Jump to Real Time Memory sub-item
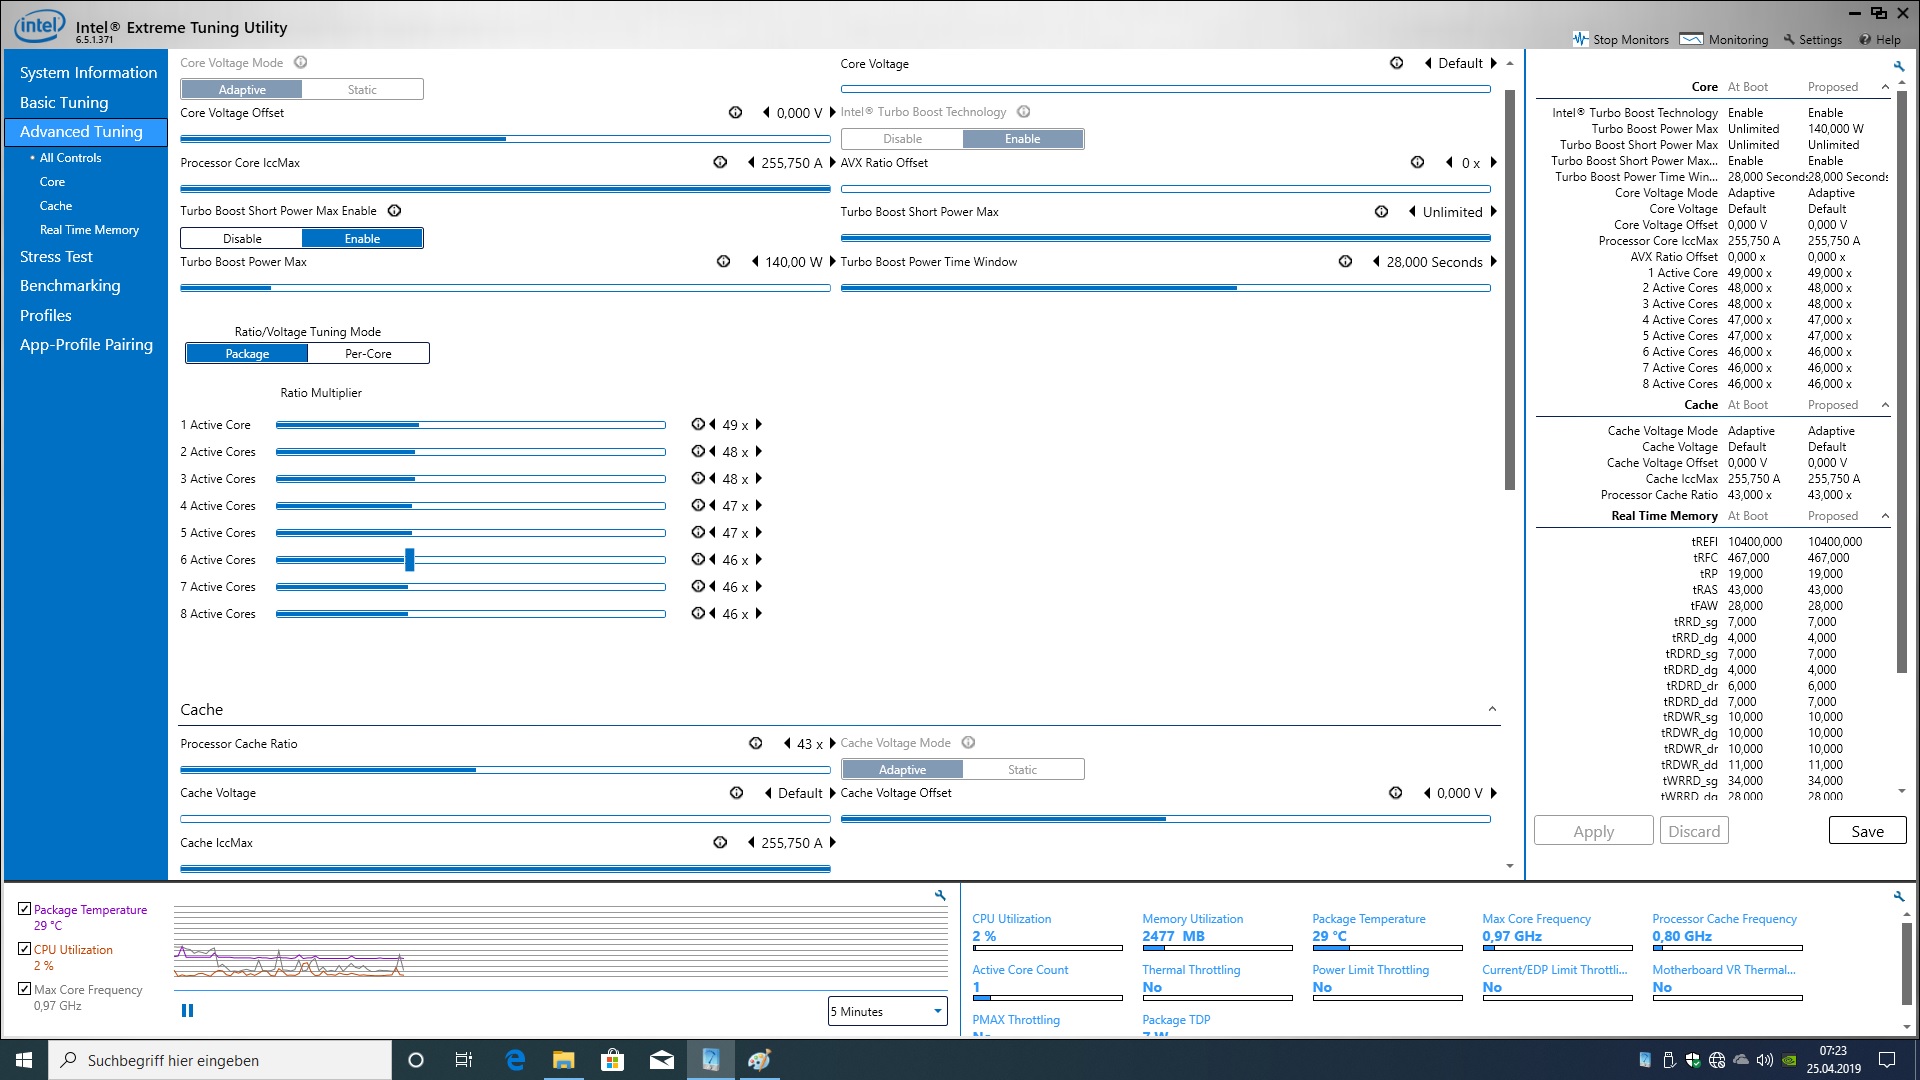The height and width of the screenshot is (1080, 1920). click(x=89, y=230)
